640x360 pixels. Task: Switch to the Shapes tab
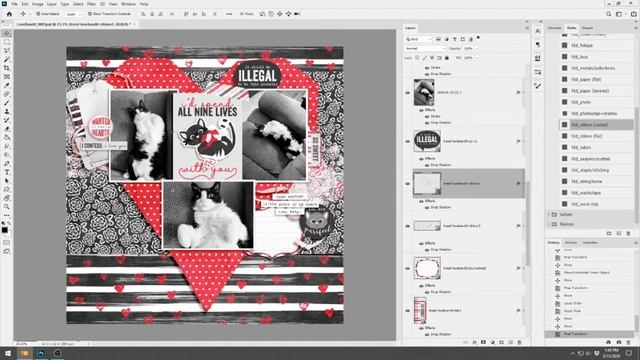587,28
